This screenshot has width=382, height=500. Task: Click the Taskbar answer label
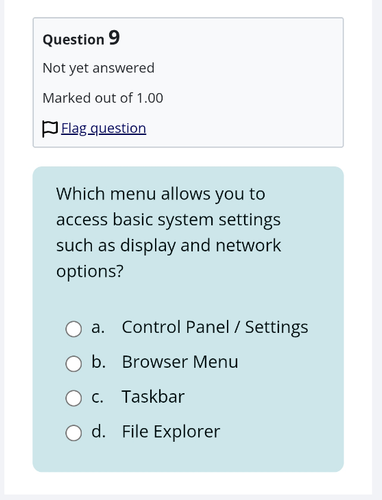pyautogui.click(x=153, y=397)
